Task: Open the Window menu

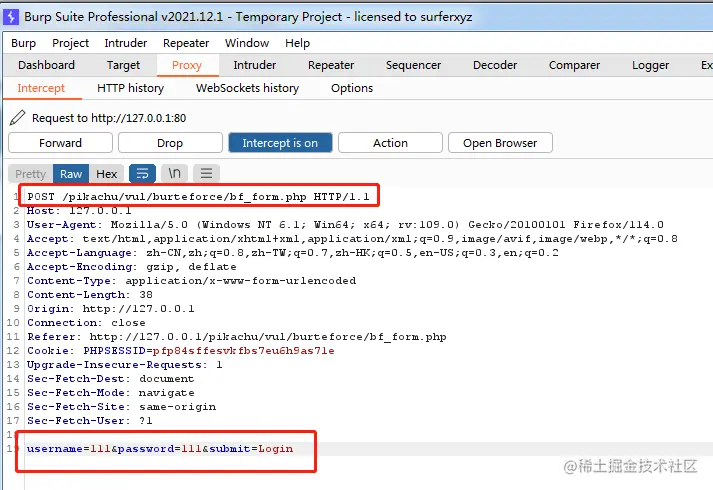Action: [x=247, y=43]
